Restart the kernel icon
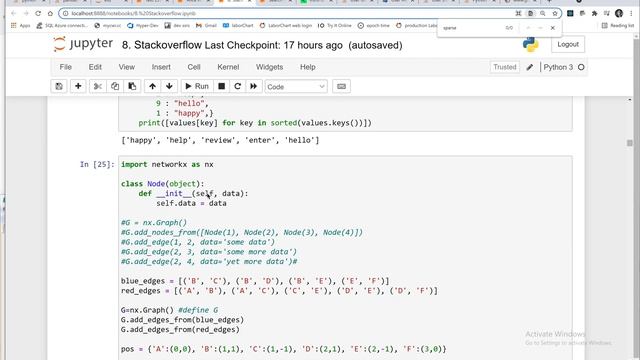The width and height of the screenshot is (640, 360). coord(238,87)
